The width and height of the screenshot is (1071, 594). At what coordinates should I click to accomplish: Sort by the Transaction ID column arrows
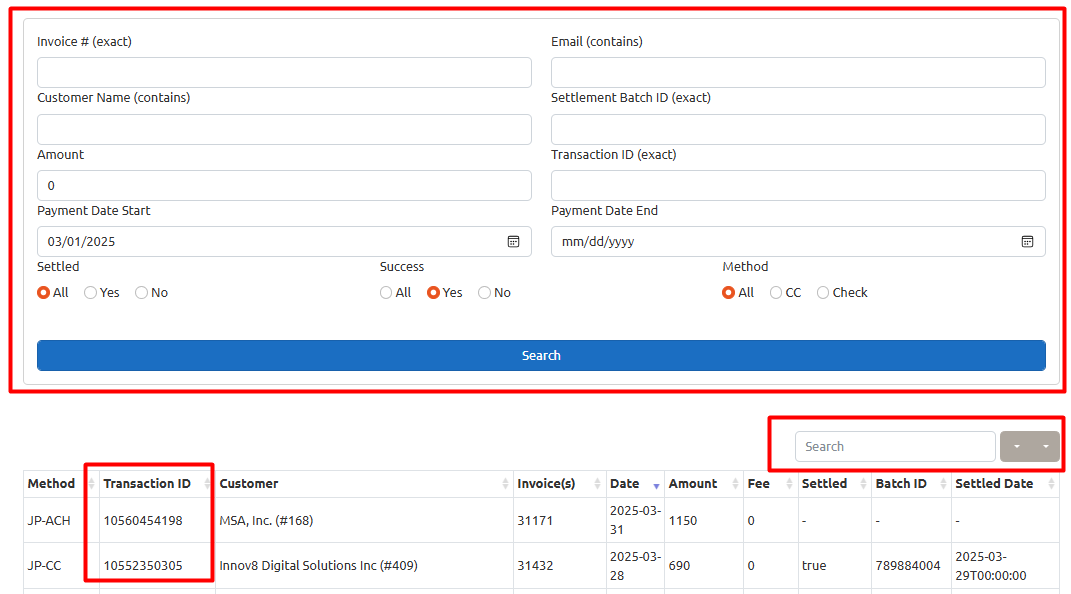pos(207,484)
